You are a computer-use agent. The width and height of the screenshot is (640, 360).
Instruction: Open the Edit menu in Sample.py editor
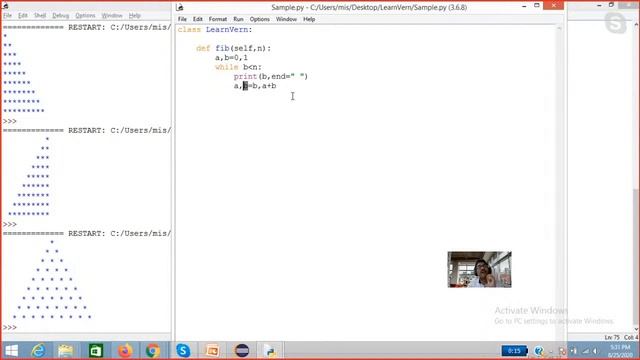198,19
